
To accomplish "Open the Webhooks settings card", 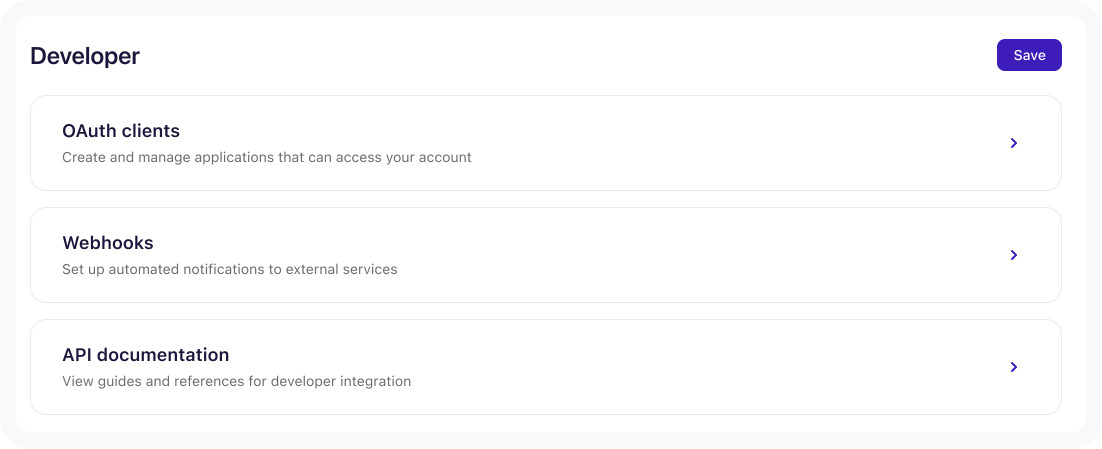I will coord(545,255).
